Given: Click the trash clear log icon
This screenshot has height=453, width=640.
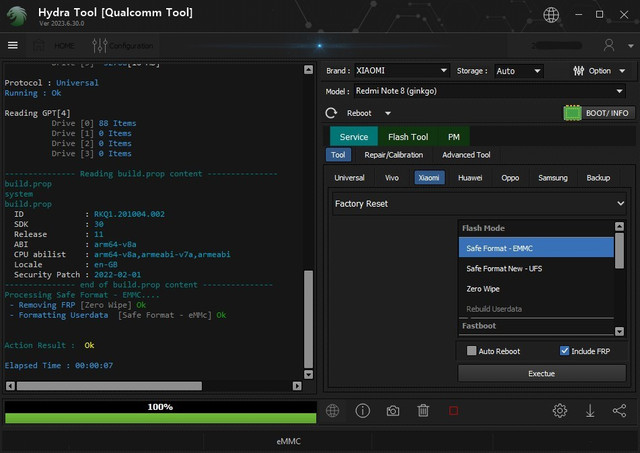Looking at the screenshot, I should (423, 411).
